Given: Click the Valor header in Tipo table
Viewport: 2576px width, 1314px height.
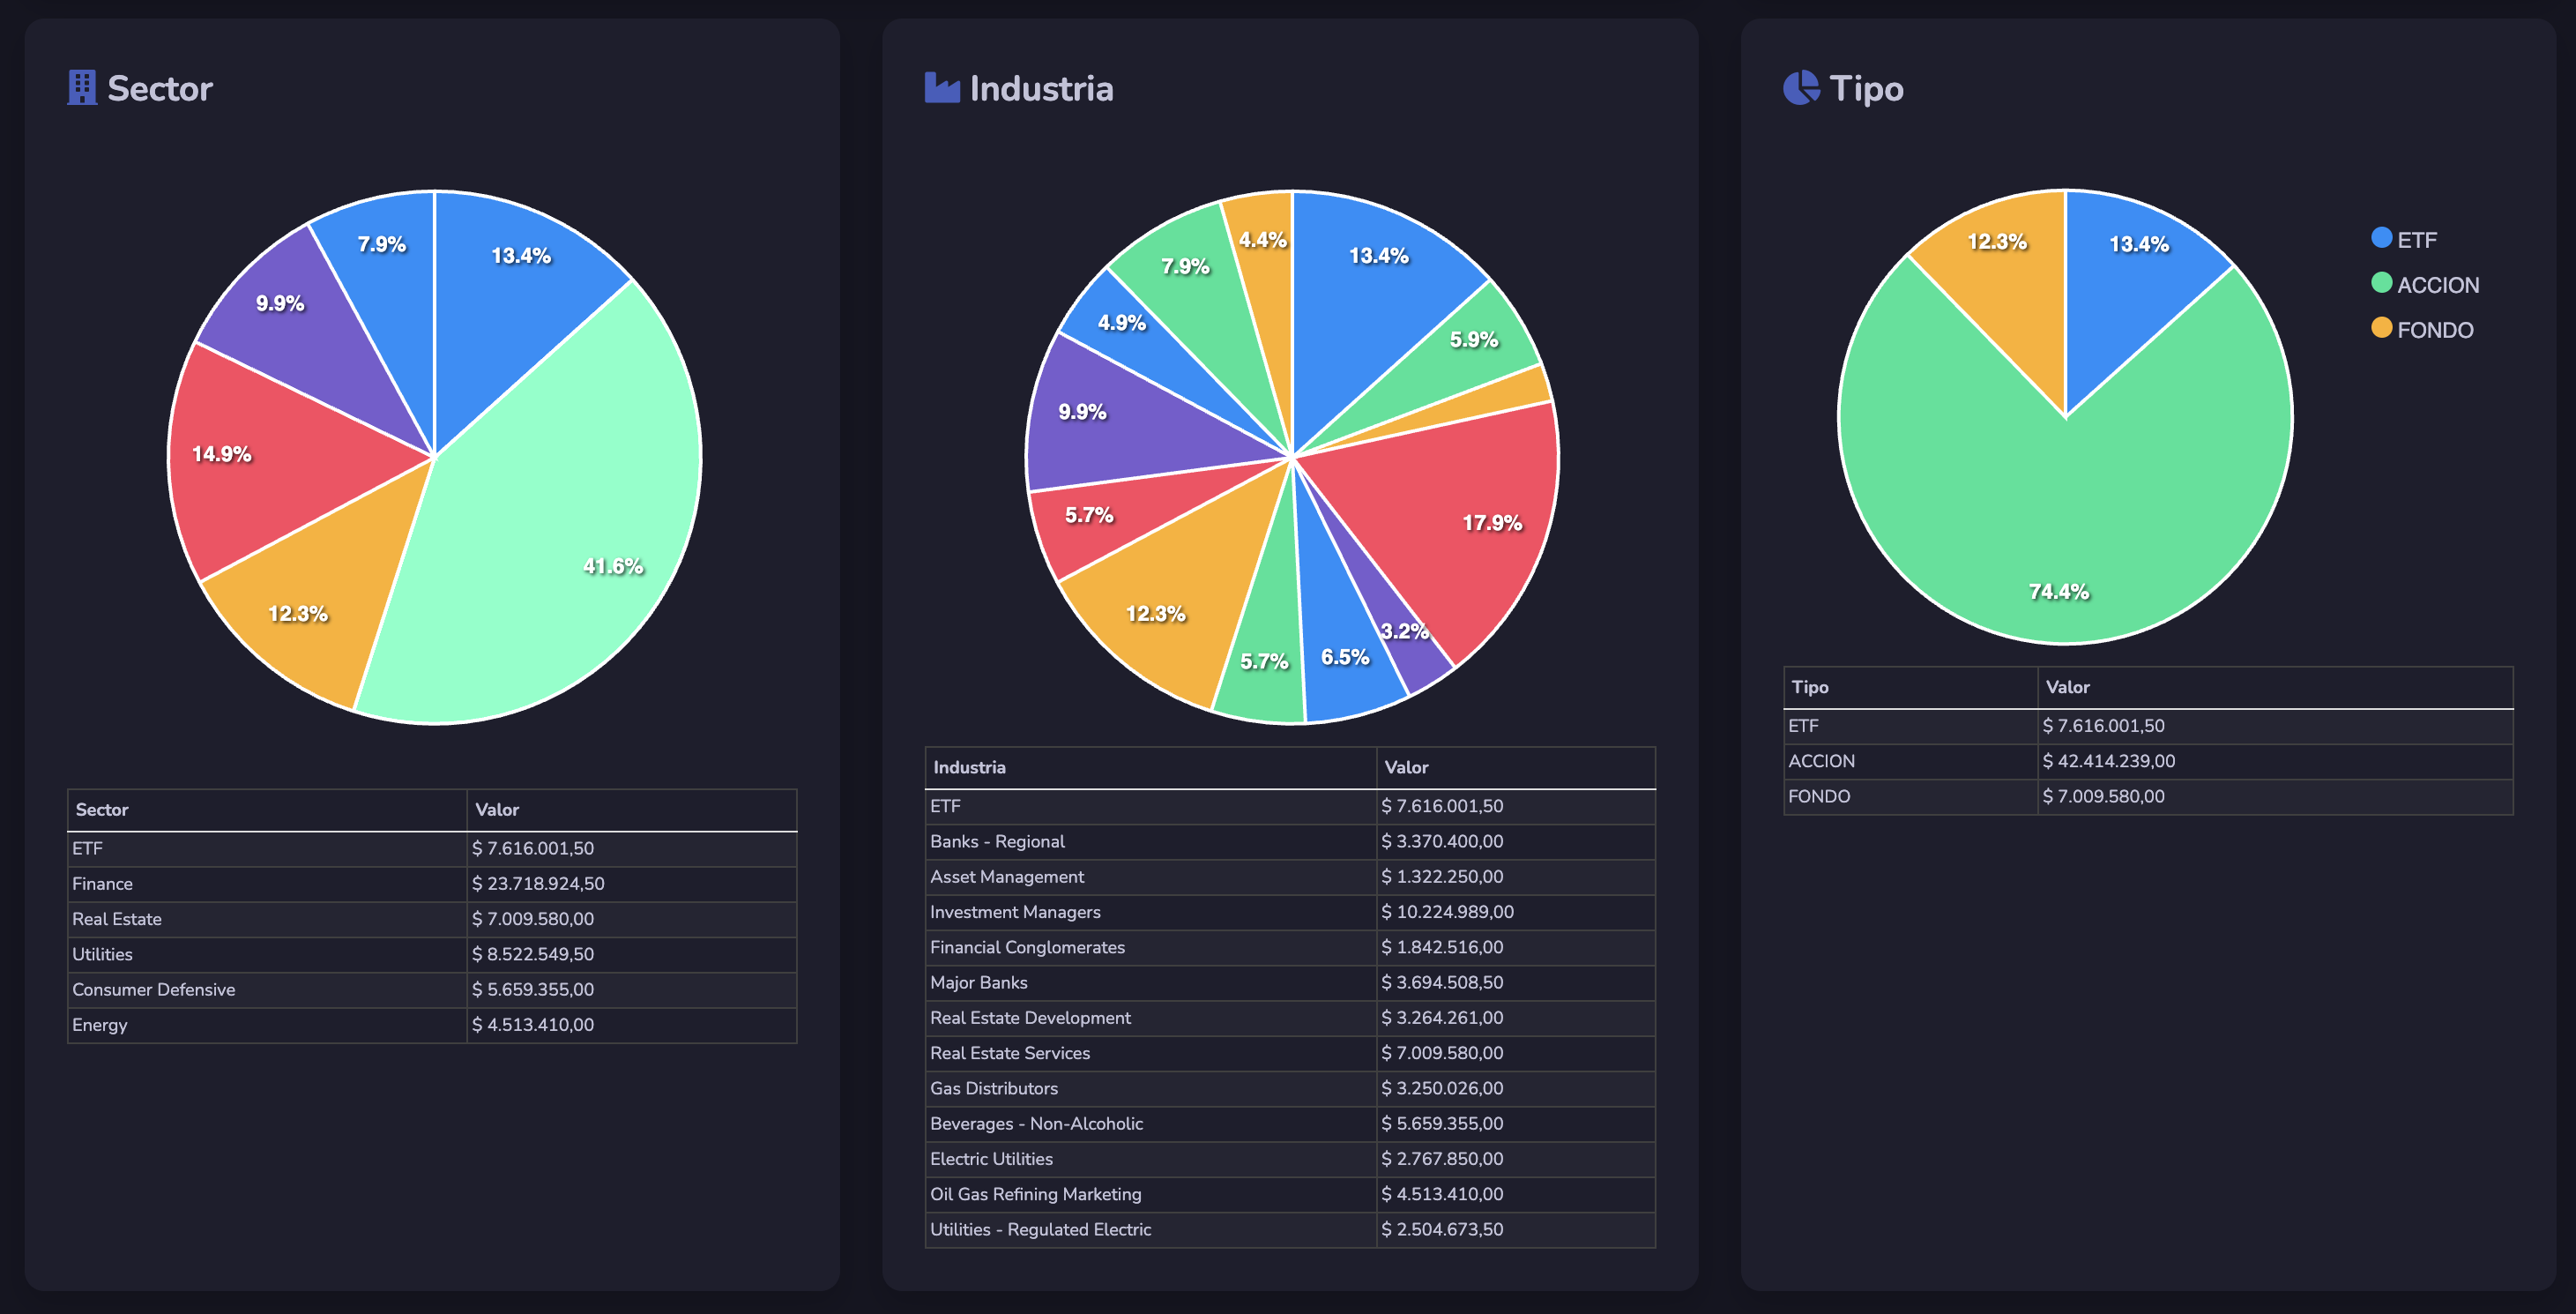Looking at the screenshot, I should click(2067, 687).
